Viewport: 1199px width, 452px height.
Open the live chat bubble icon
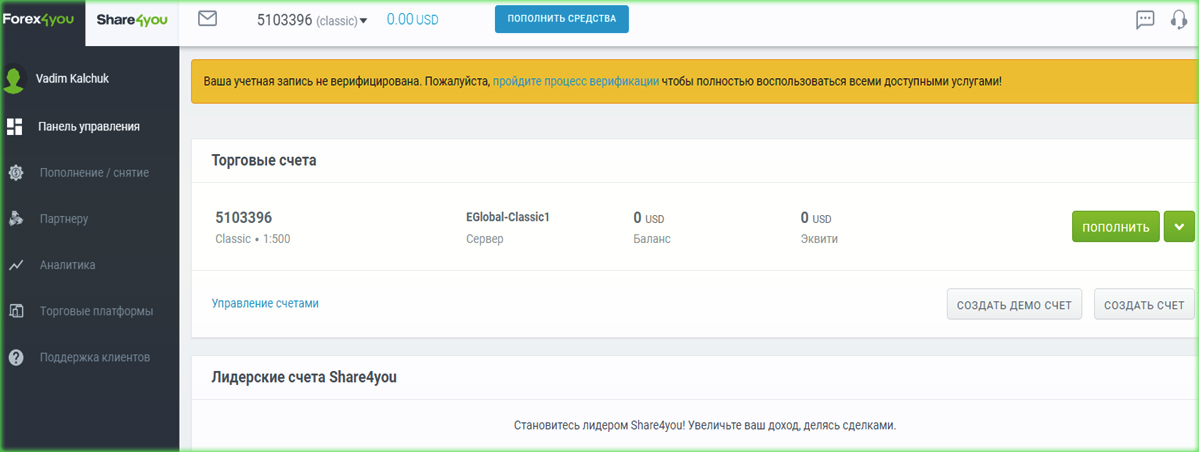tap(1145, 20)
